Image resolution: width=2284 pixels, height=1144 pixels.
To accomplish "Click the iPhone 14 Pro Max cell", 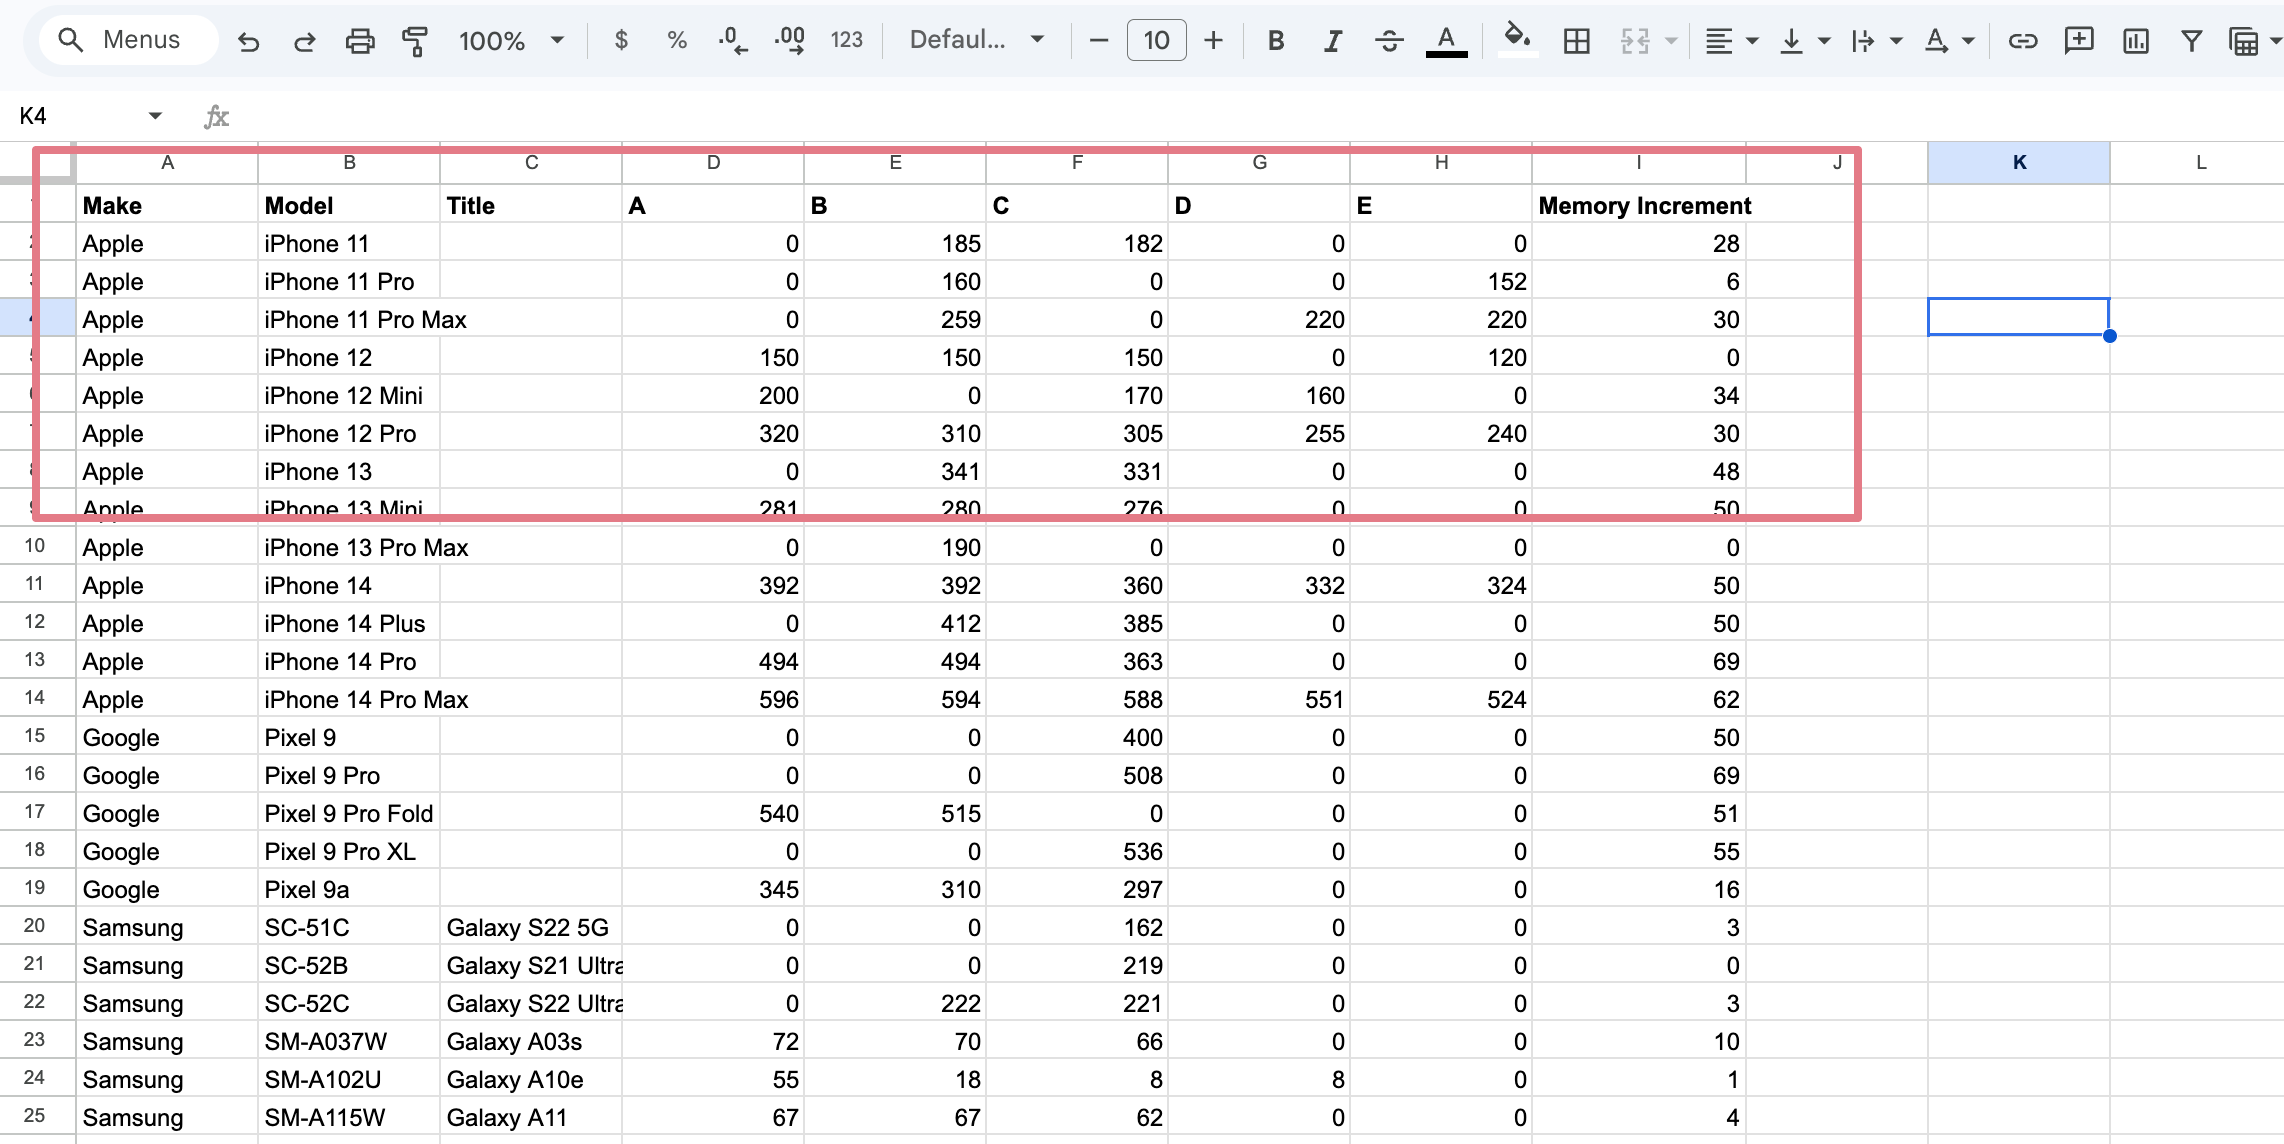I will pos(349,699).
